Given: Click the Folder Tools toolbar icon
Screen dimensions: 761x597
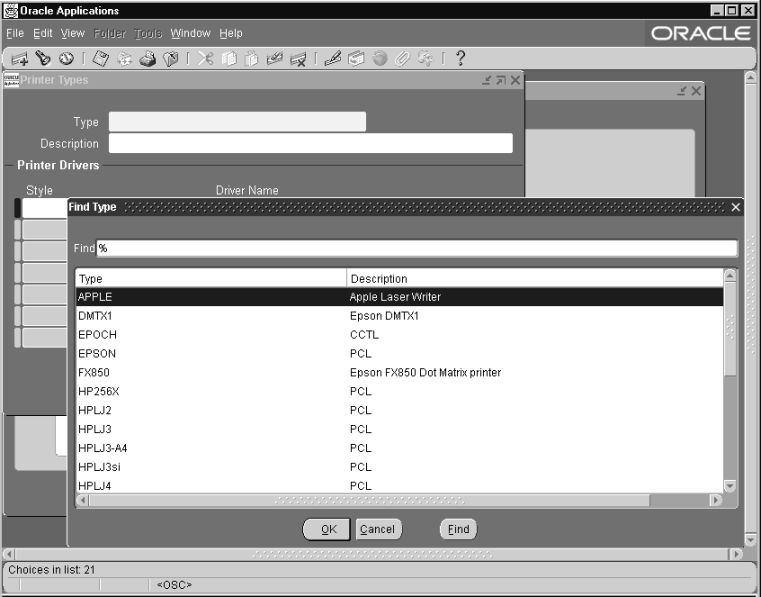Looking at the screenshot, I should tap(426, 59).
